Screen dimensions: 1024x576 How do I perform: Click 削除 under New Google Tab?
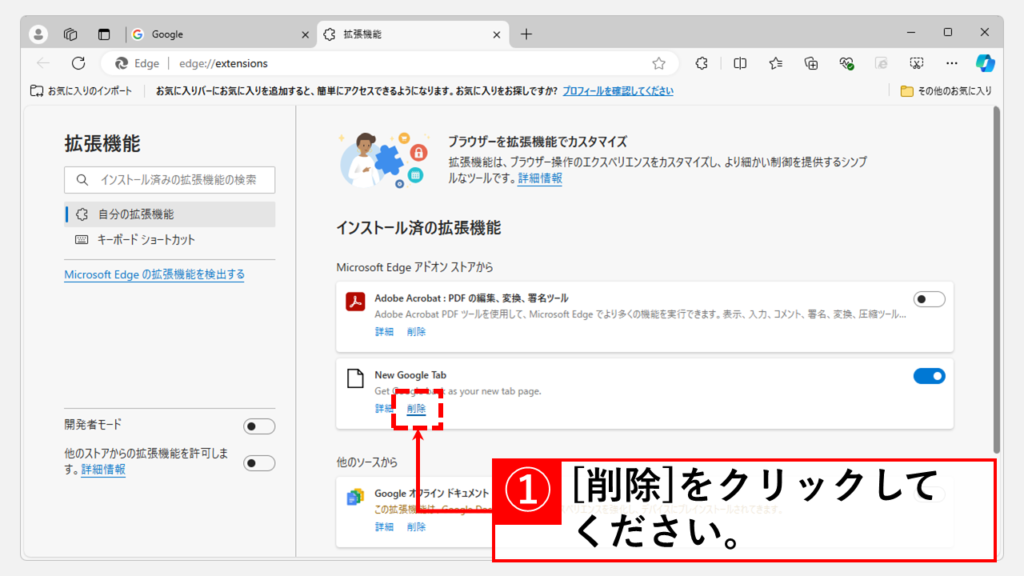click(x=416, y=409)
